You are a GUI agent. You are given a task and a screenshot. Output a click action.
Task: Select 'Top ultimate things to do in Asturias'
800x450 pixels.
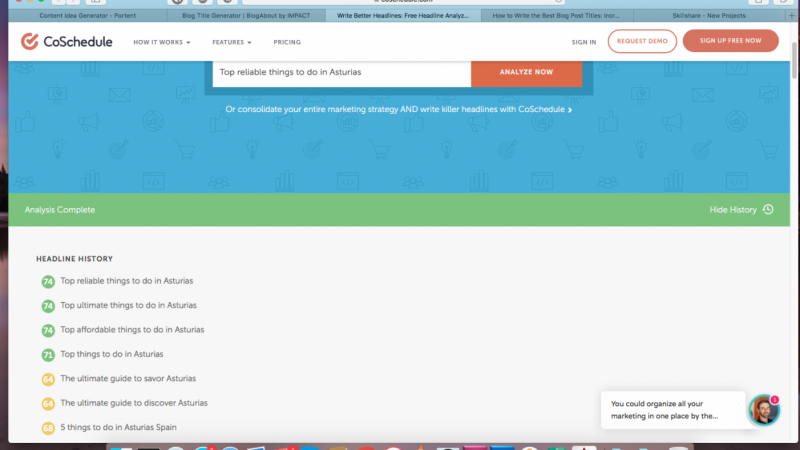(128, 306)
